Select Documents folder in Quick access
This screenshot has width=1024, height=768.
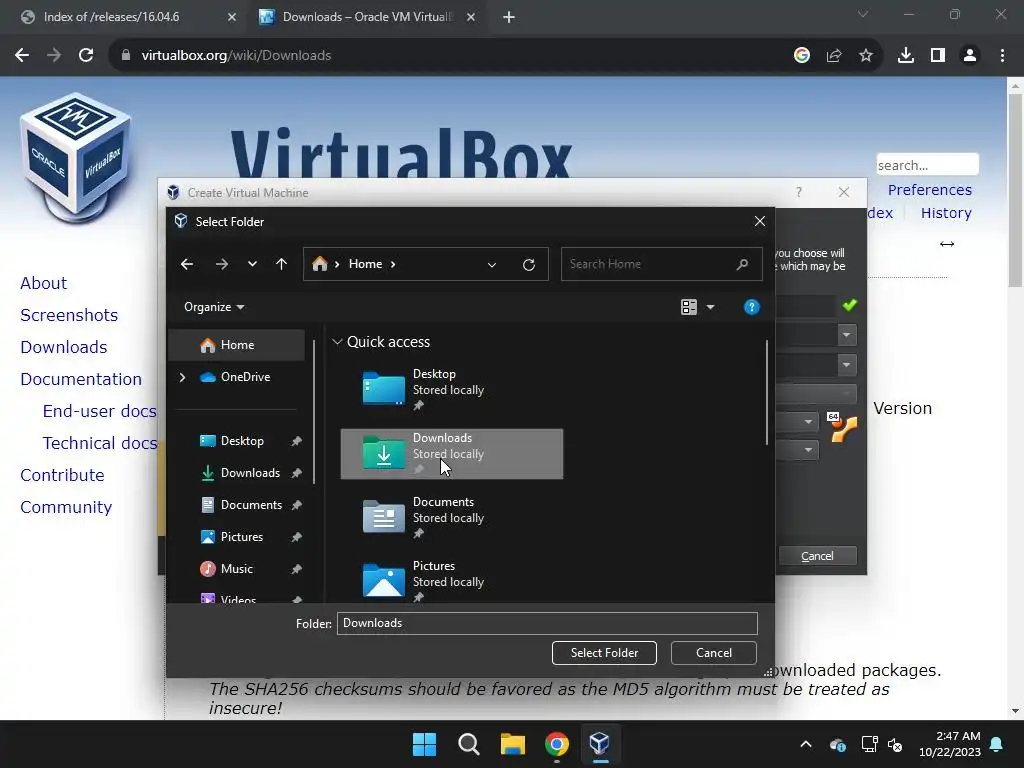pos(451,518)
